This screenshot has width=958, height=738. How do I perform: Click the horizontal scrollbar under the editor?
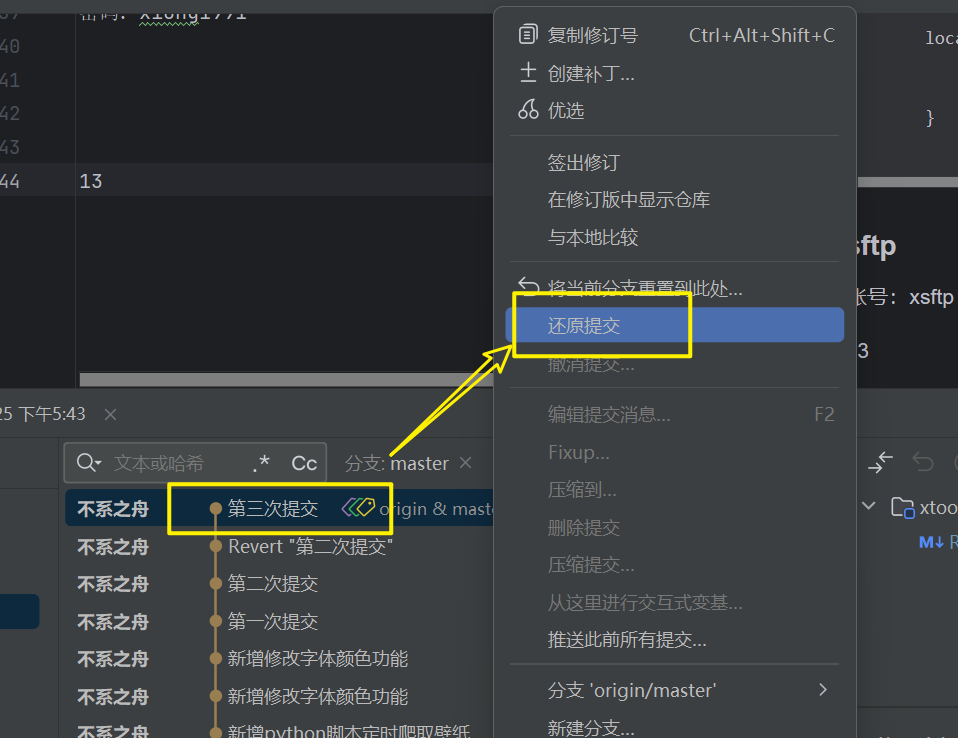285,379
